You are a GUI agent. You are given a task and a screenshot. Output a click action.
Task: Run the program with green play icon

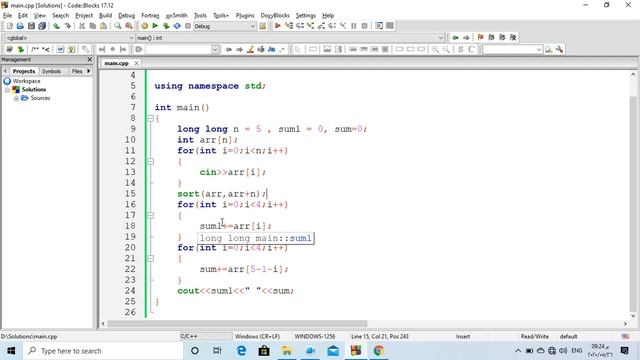pos(155,26)
